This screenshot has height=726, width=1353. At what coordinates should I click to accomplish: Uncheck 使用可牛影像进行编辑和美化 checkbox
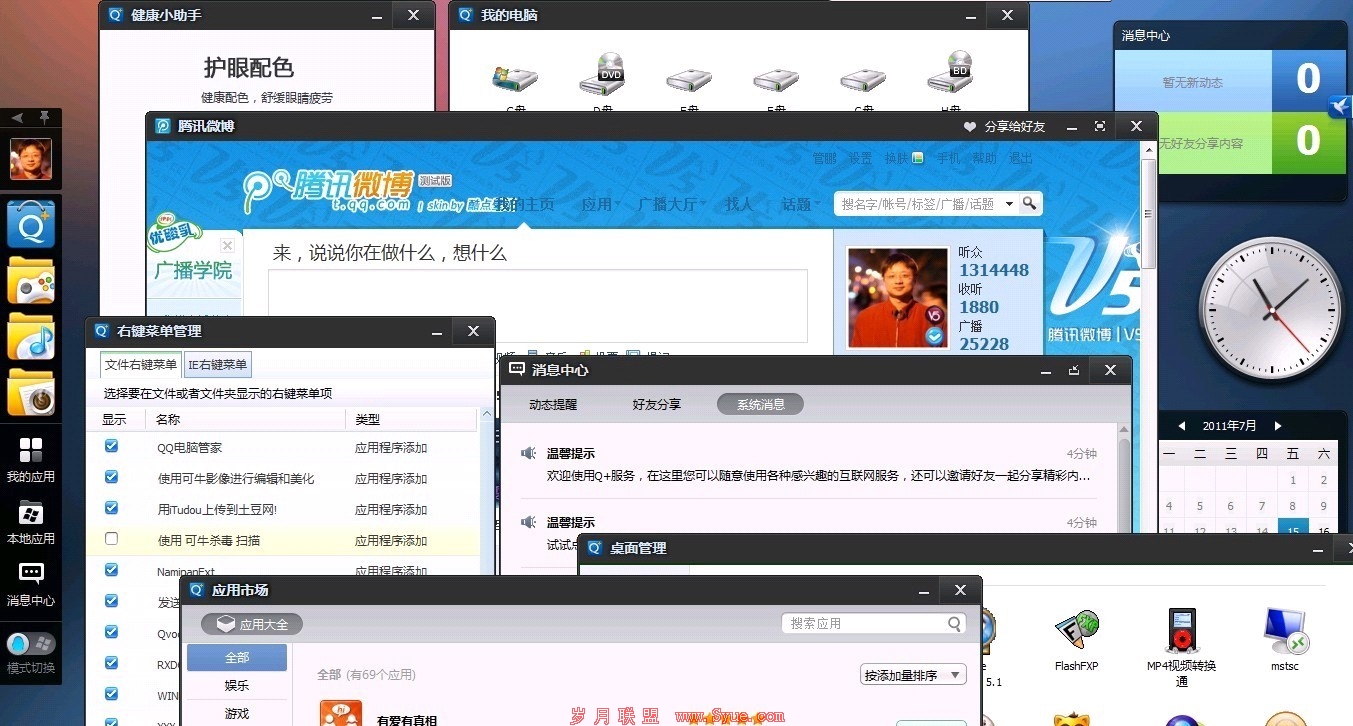pos(111,477)
